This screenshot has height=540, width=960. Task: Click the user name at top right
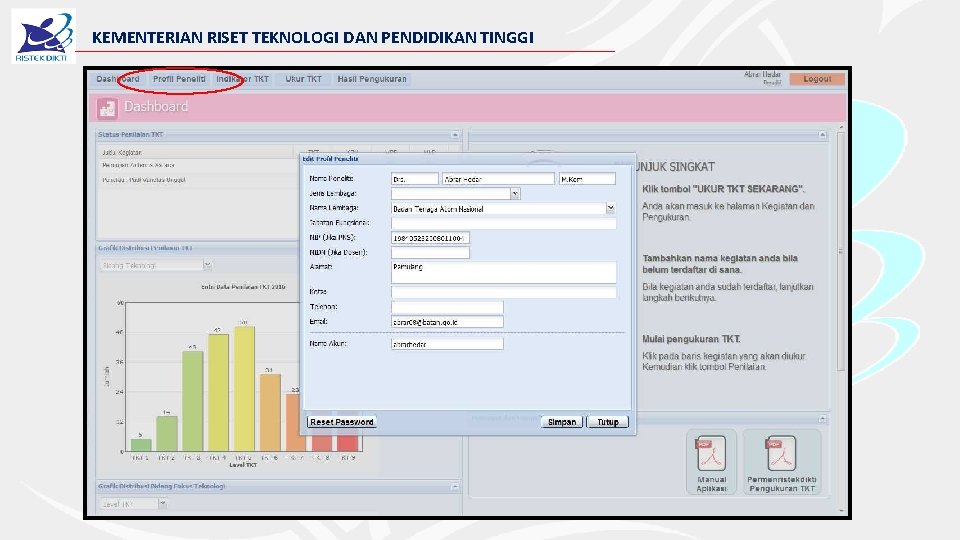(762, 75)
